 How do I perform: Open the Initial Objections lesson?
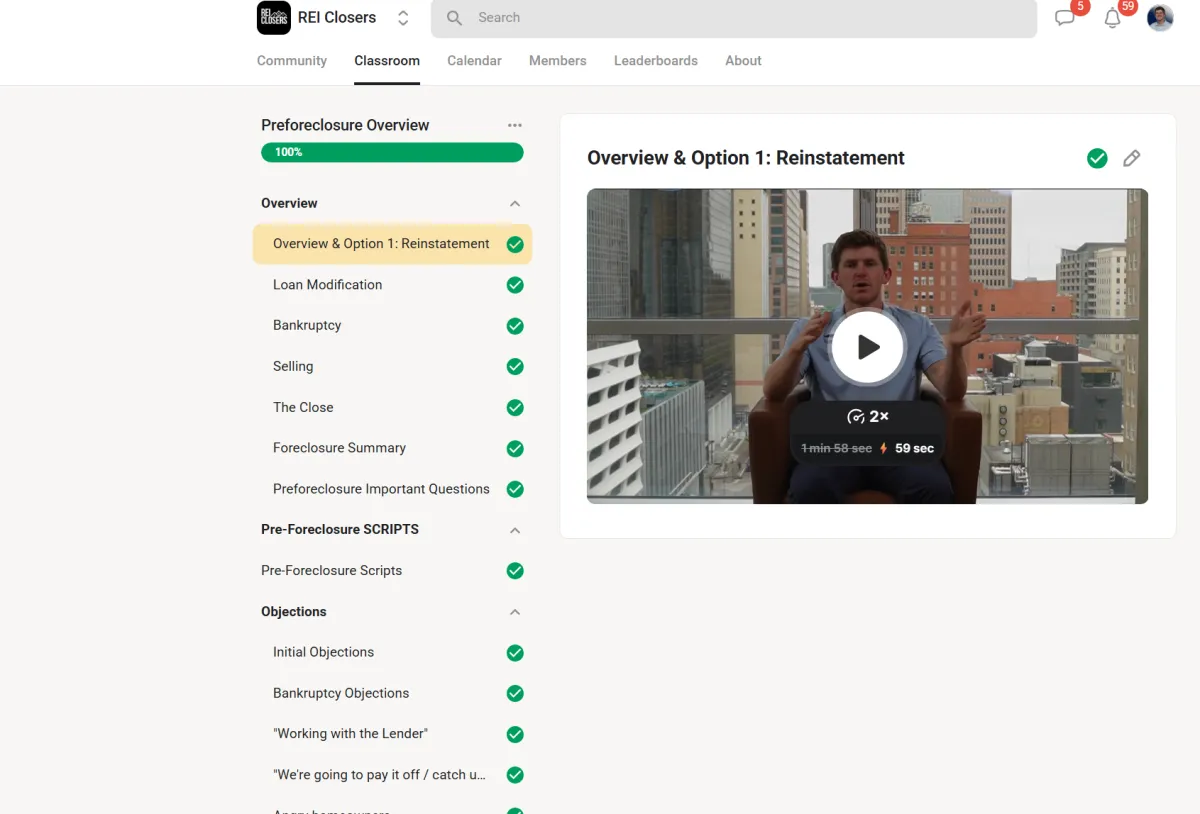coord(323,652)
